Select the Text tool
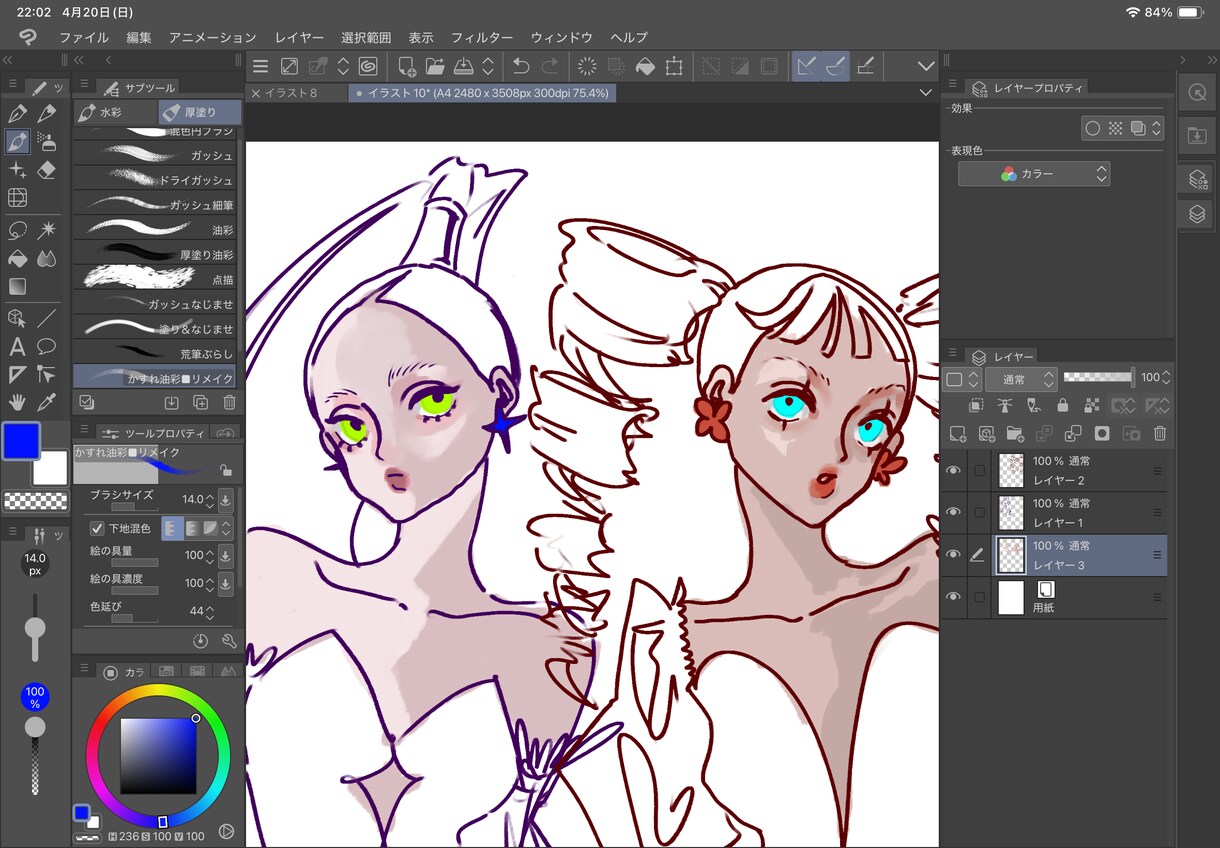Image resolution: width=1220 pixels, height=848 pixels. click(17, 347)
